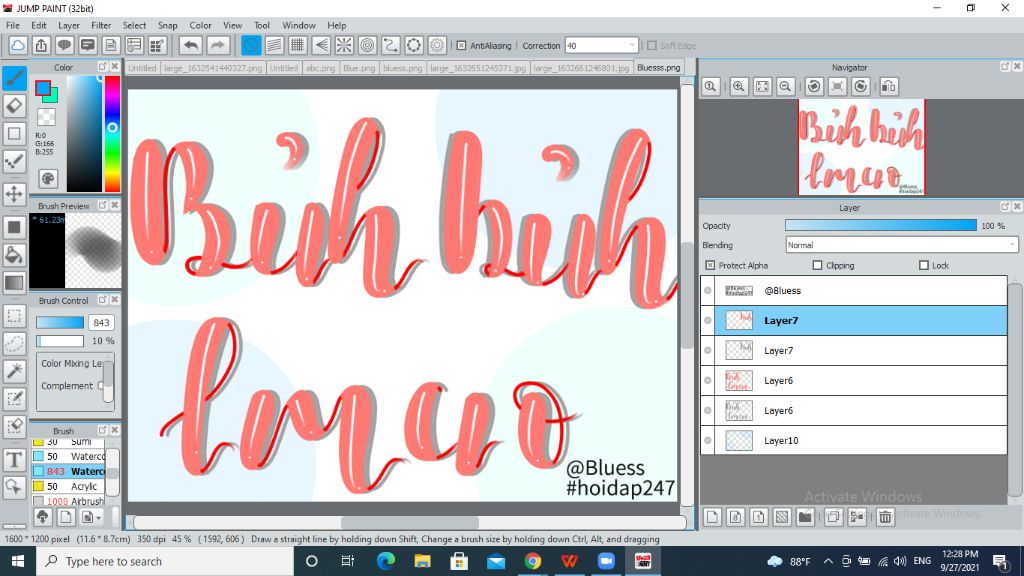Toggle the AntiAliasing checkbox
Image resolution: width=1024 pixels, height=576 pixels.
click(x=461, y=46)
